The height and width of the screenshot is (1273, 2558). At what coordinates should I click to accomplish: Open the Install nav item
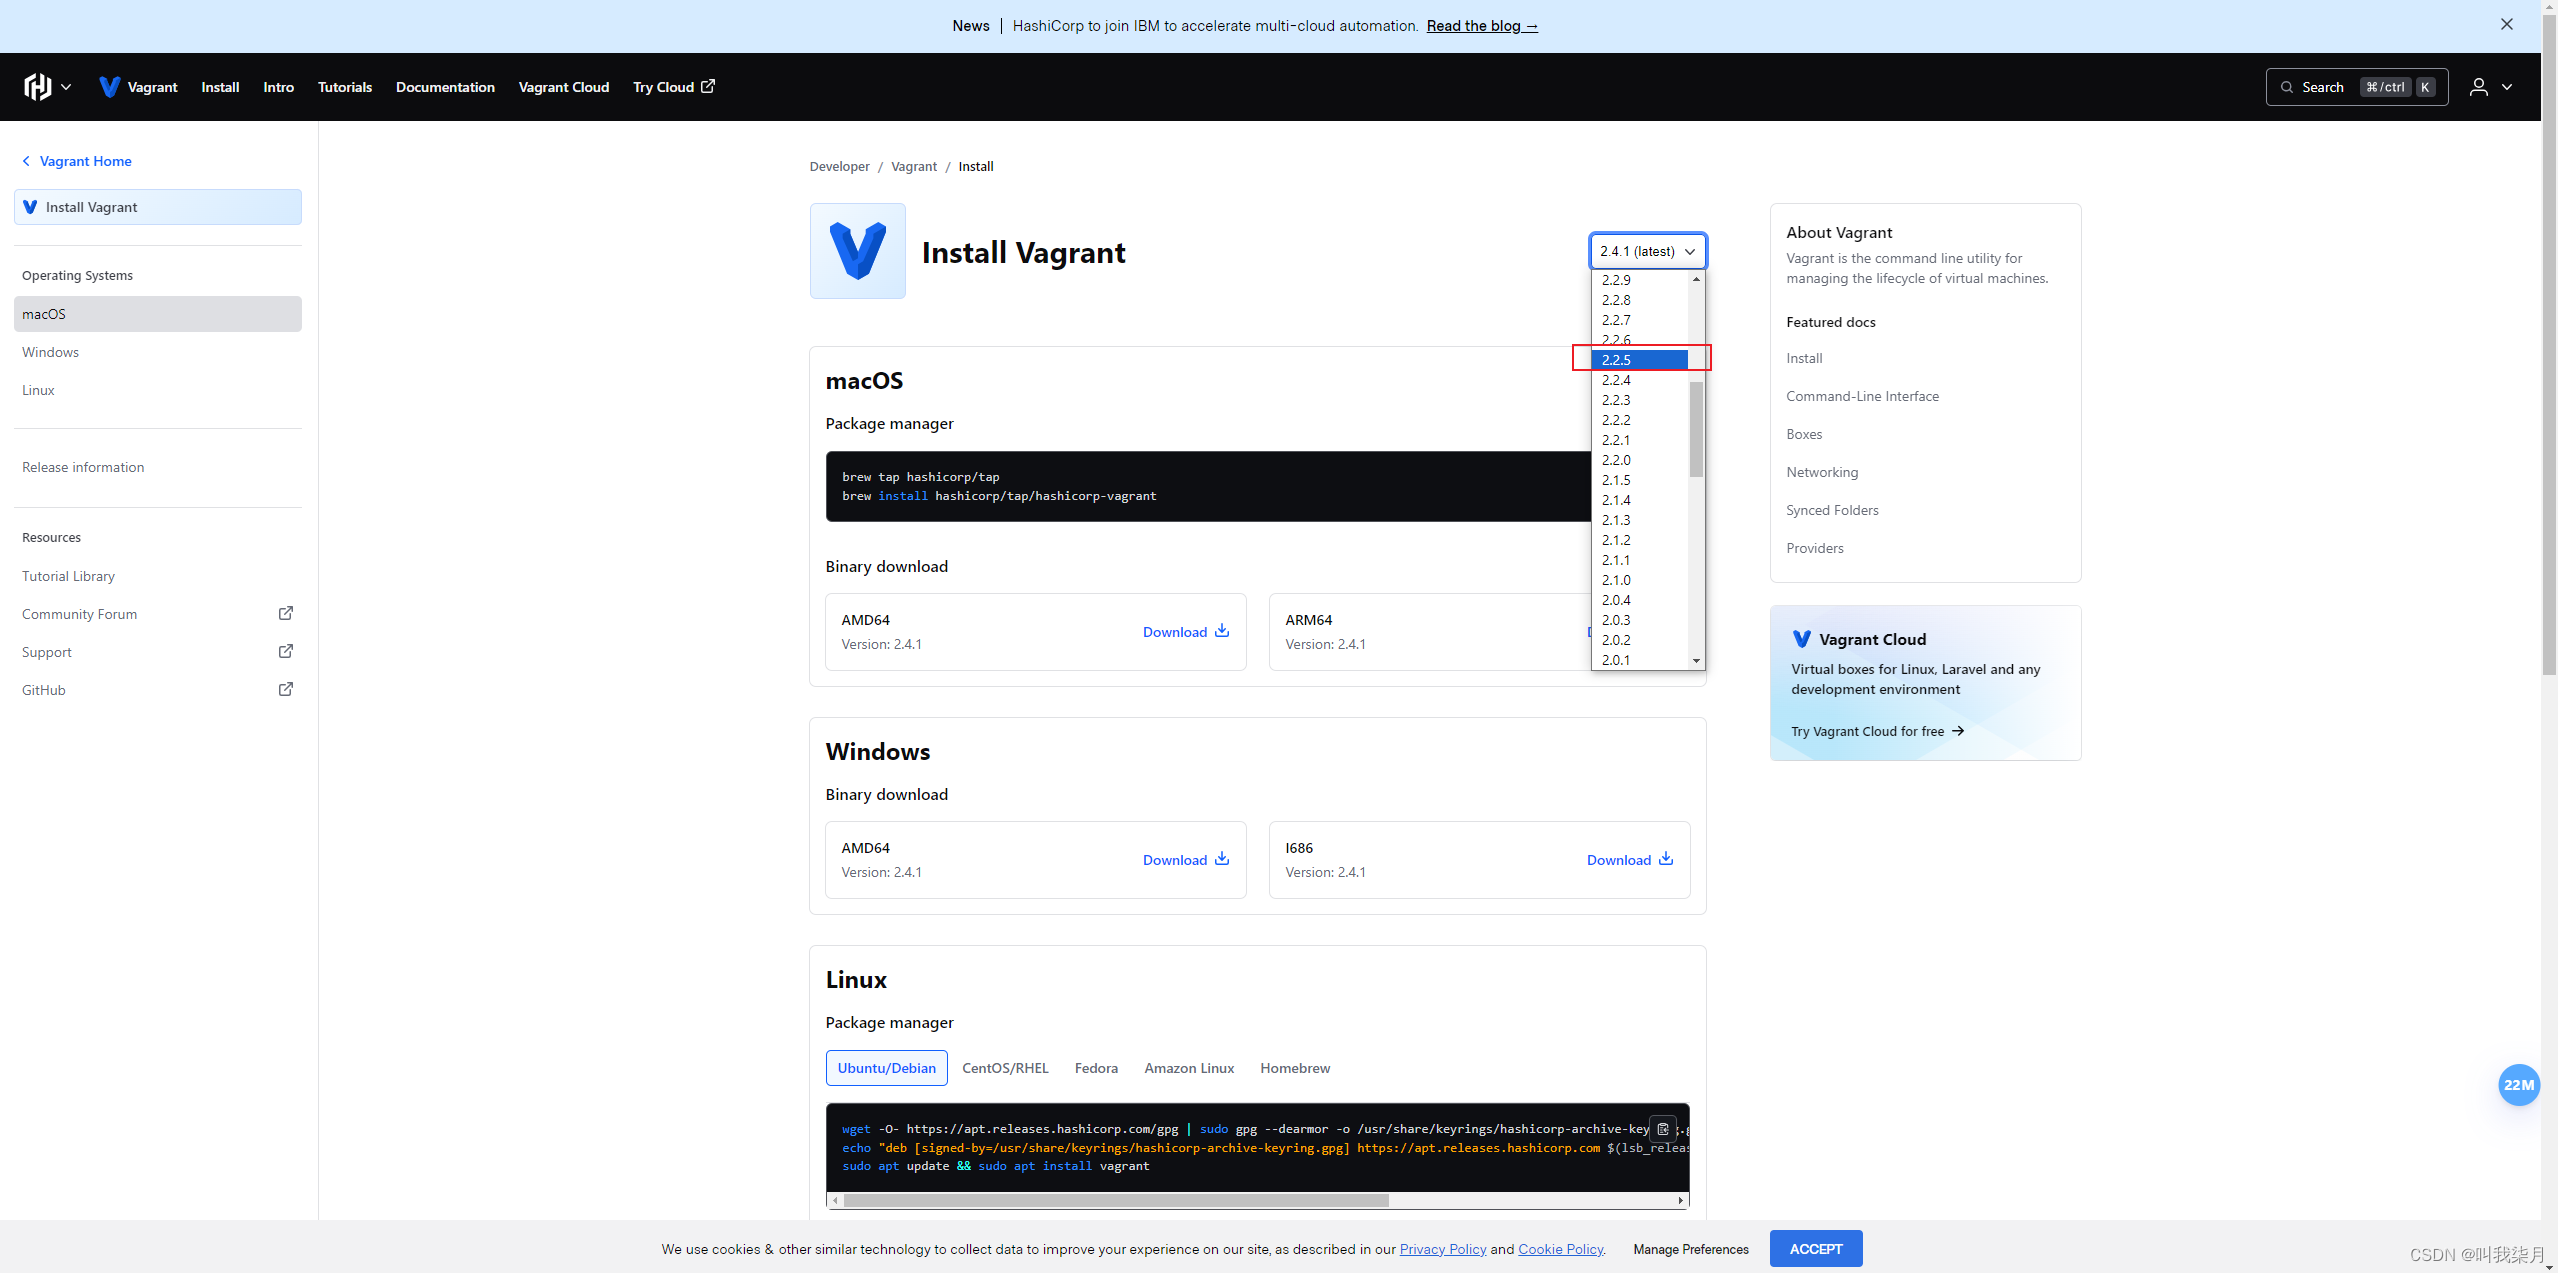tap(220, 87)
